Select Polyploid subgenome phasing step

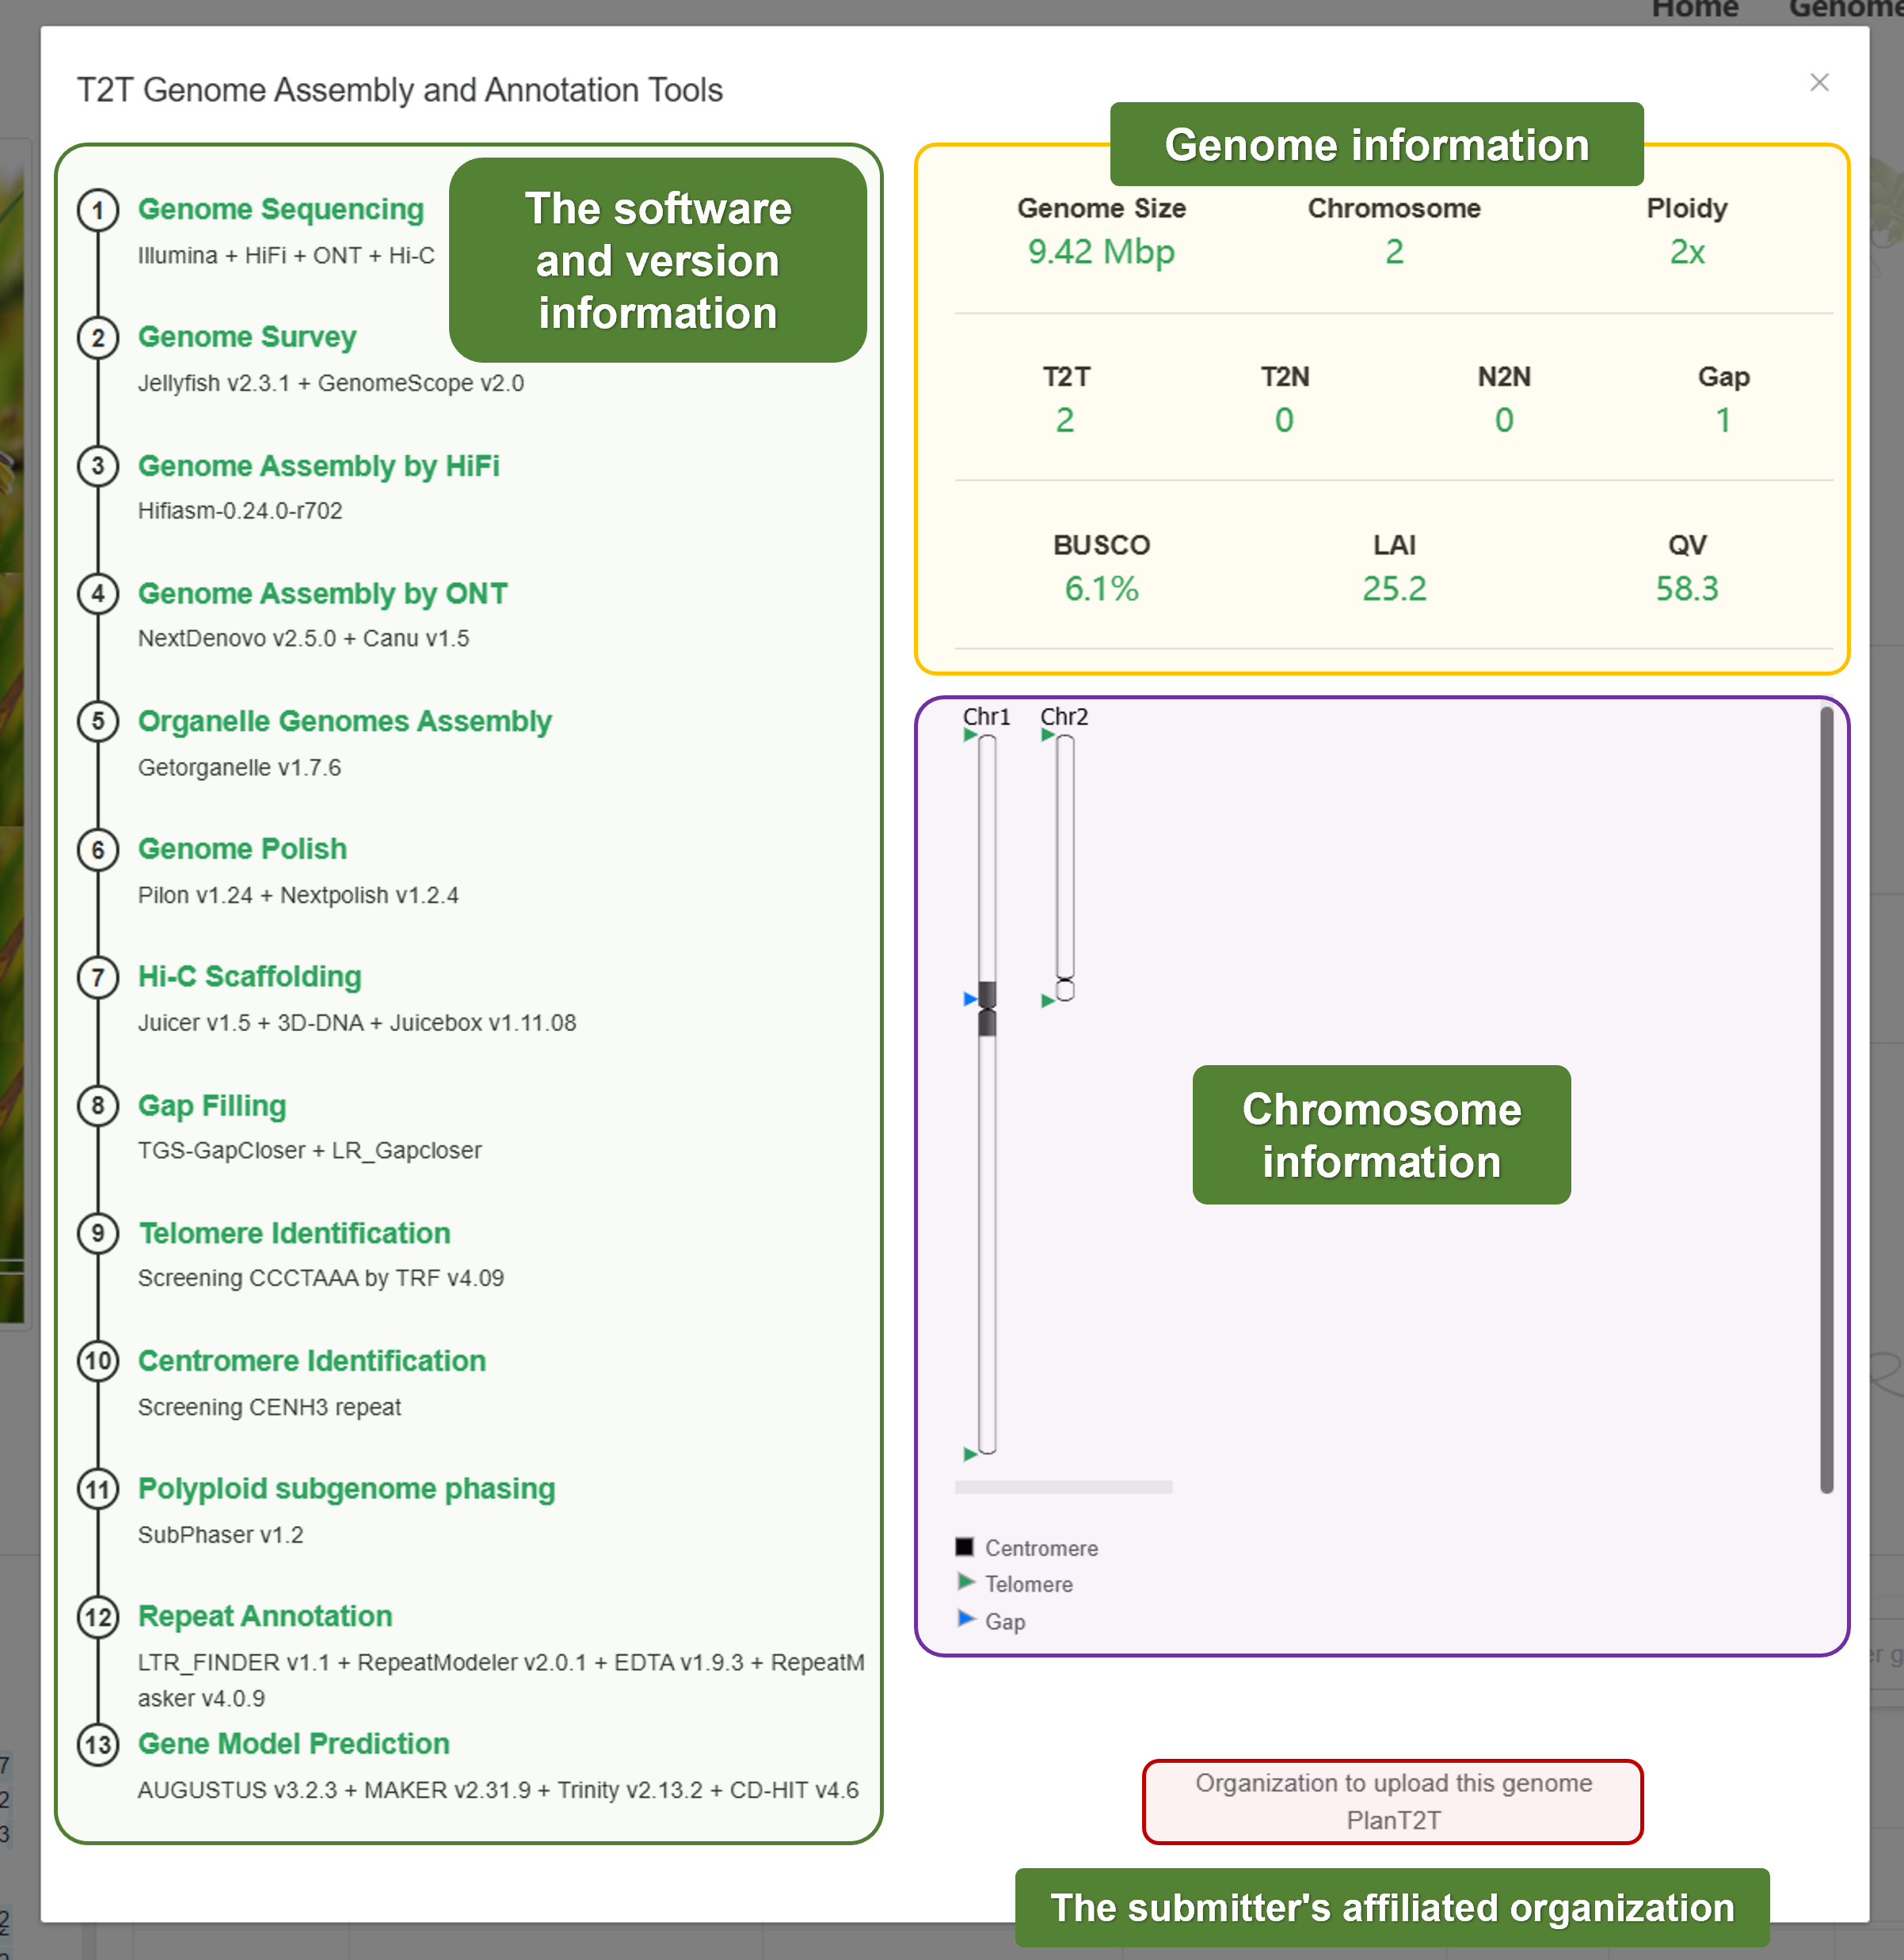[346, 1489]
